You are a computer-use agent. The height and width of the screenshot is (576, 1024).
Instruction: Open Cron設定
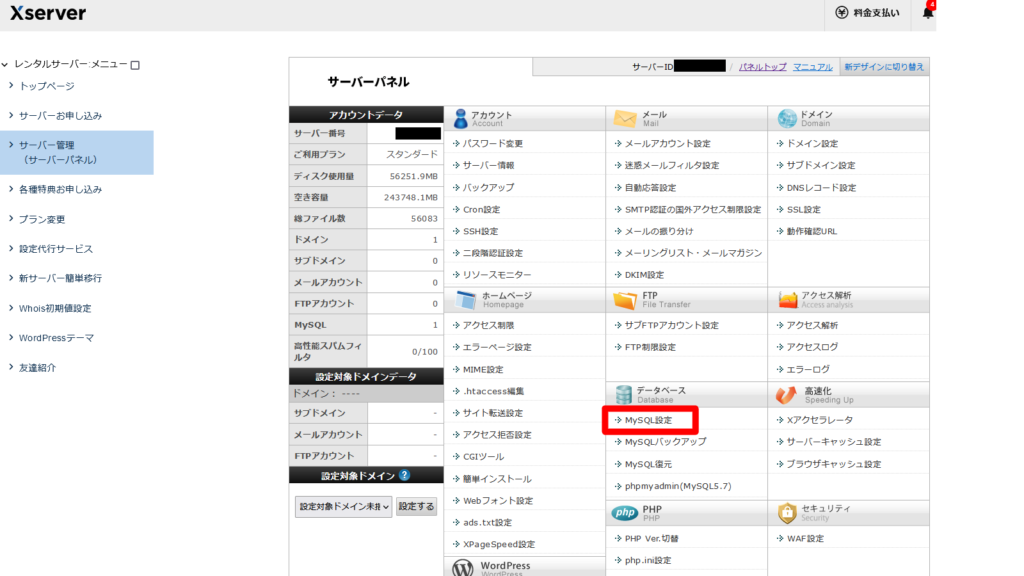click(x=481, y=210)
